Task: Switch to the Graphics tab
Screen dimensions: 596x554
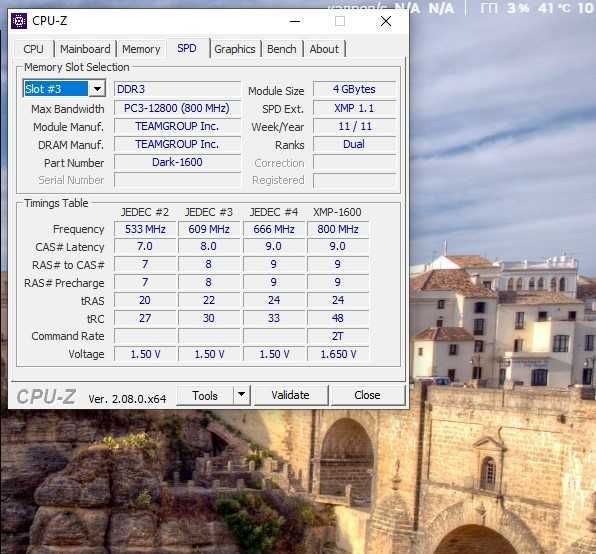Action: pos(235,49)
